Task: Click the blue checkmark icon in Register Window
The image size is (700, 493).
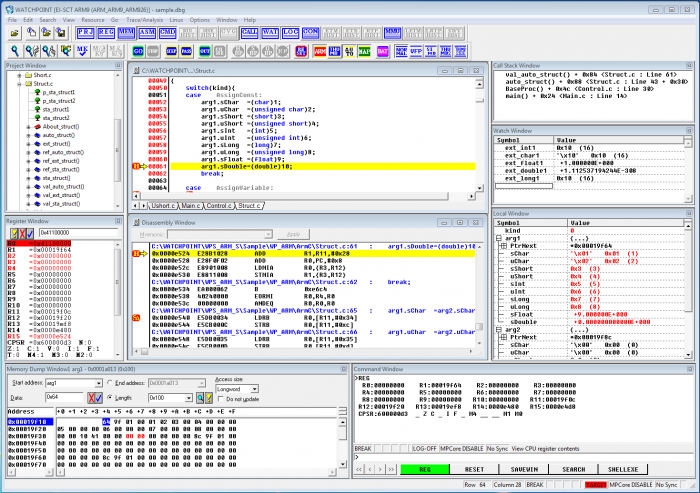Action: coord(30,233)
